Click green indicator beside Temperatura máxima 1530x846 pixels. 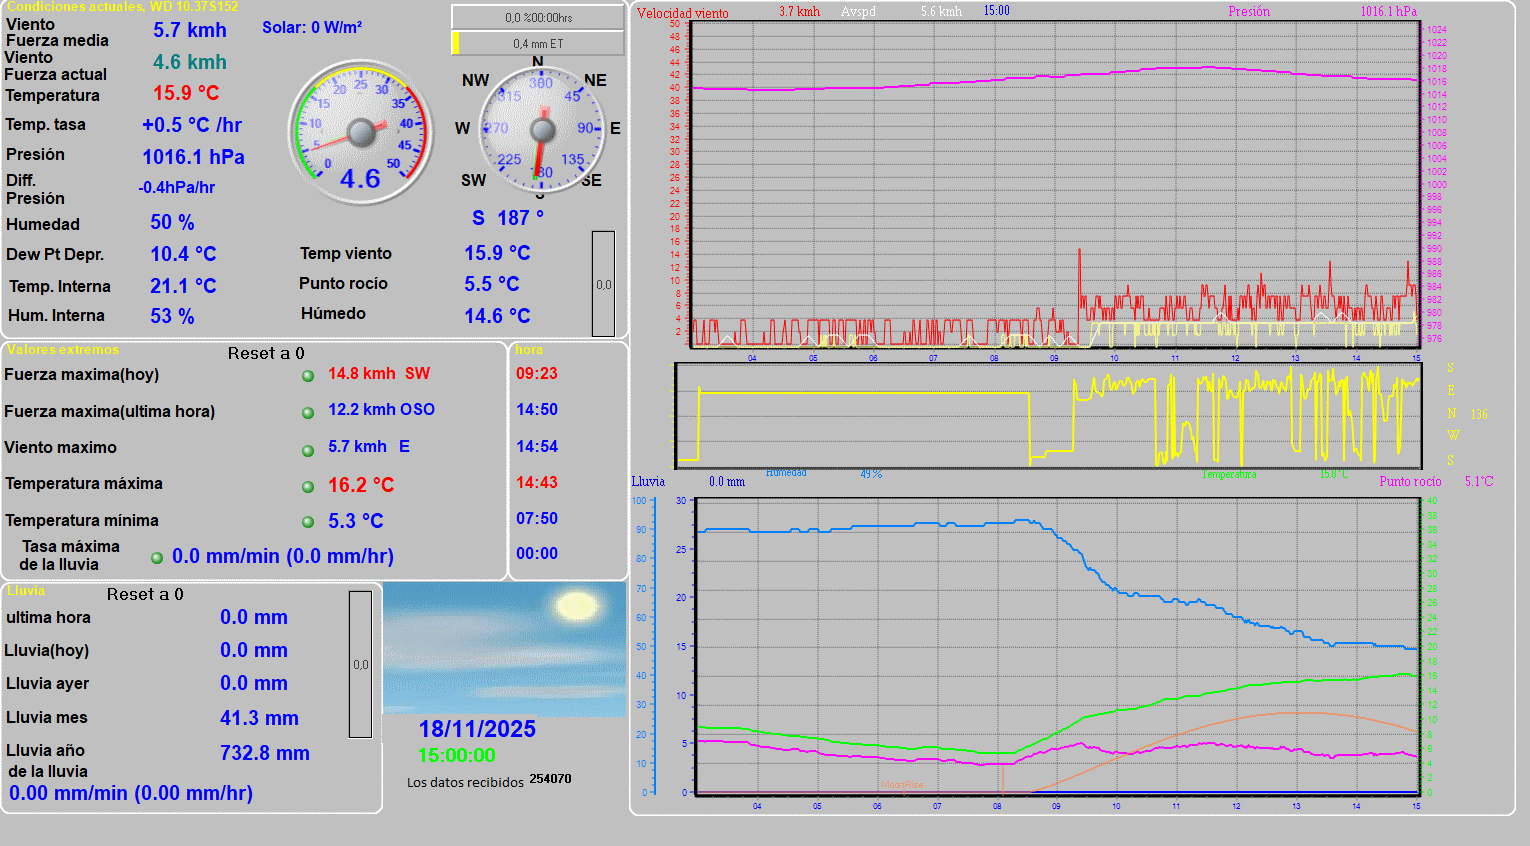click(308, 487)
